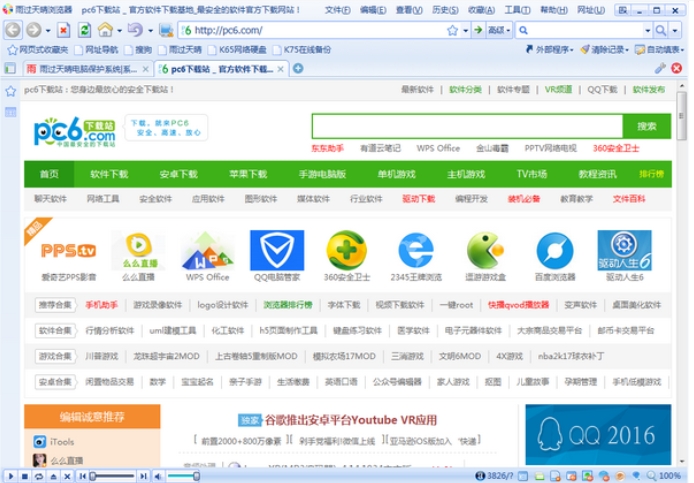Click the URL address bar showing http://pc6.com/

pos(312,30)
